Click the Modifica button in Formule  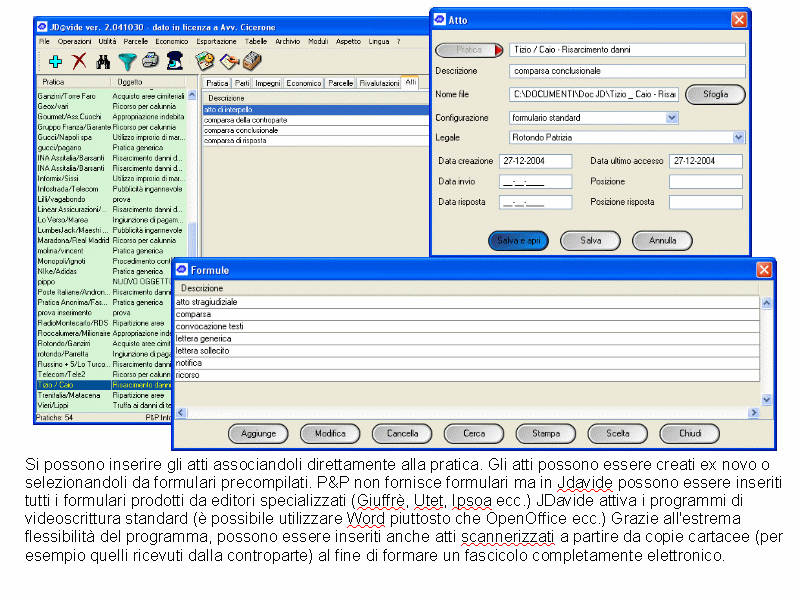tap(330, 434)
